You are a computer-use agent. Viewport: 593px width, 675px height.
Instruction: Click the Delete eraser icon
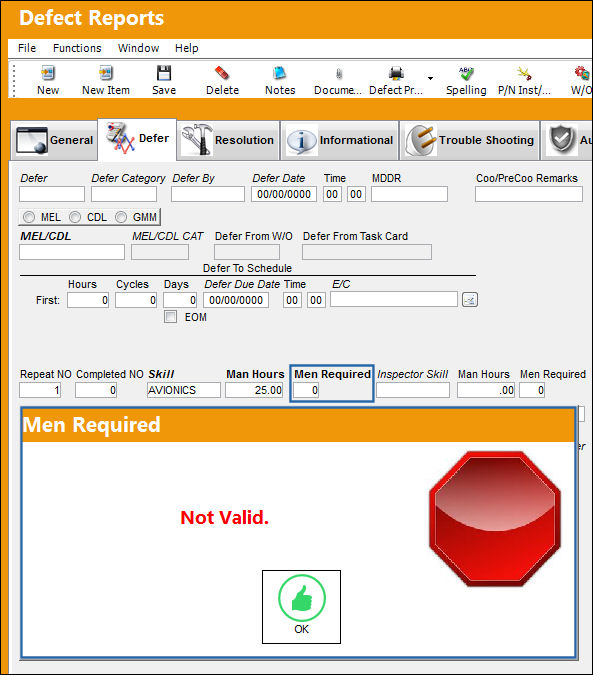[x=222, y=73]
